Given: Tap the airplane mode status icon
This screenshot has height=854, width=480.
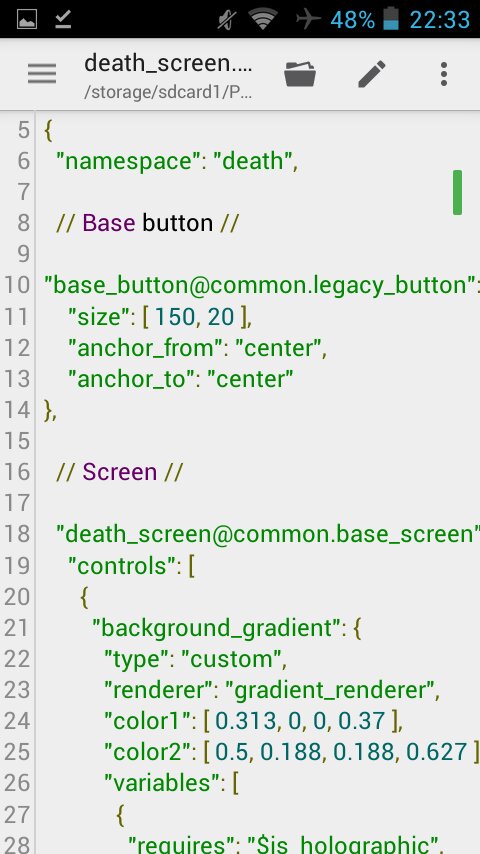Looking at the screenshot, I should [x=308, y=20].
